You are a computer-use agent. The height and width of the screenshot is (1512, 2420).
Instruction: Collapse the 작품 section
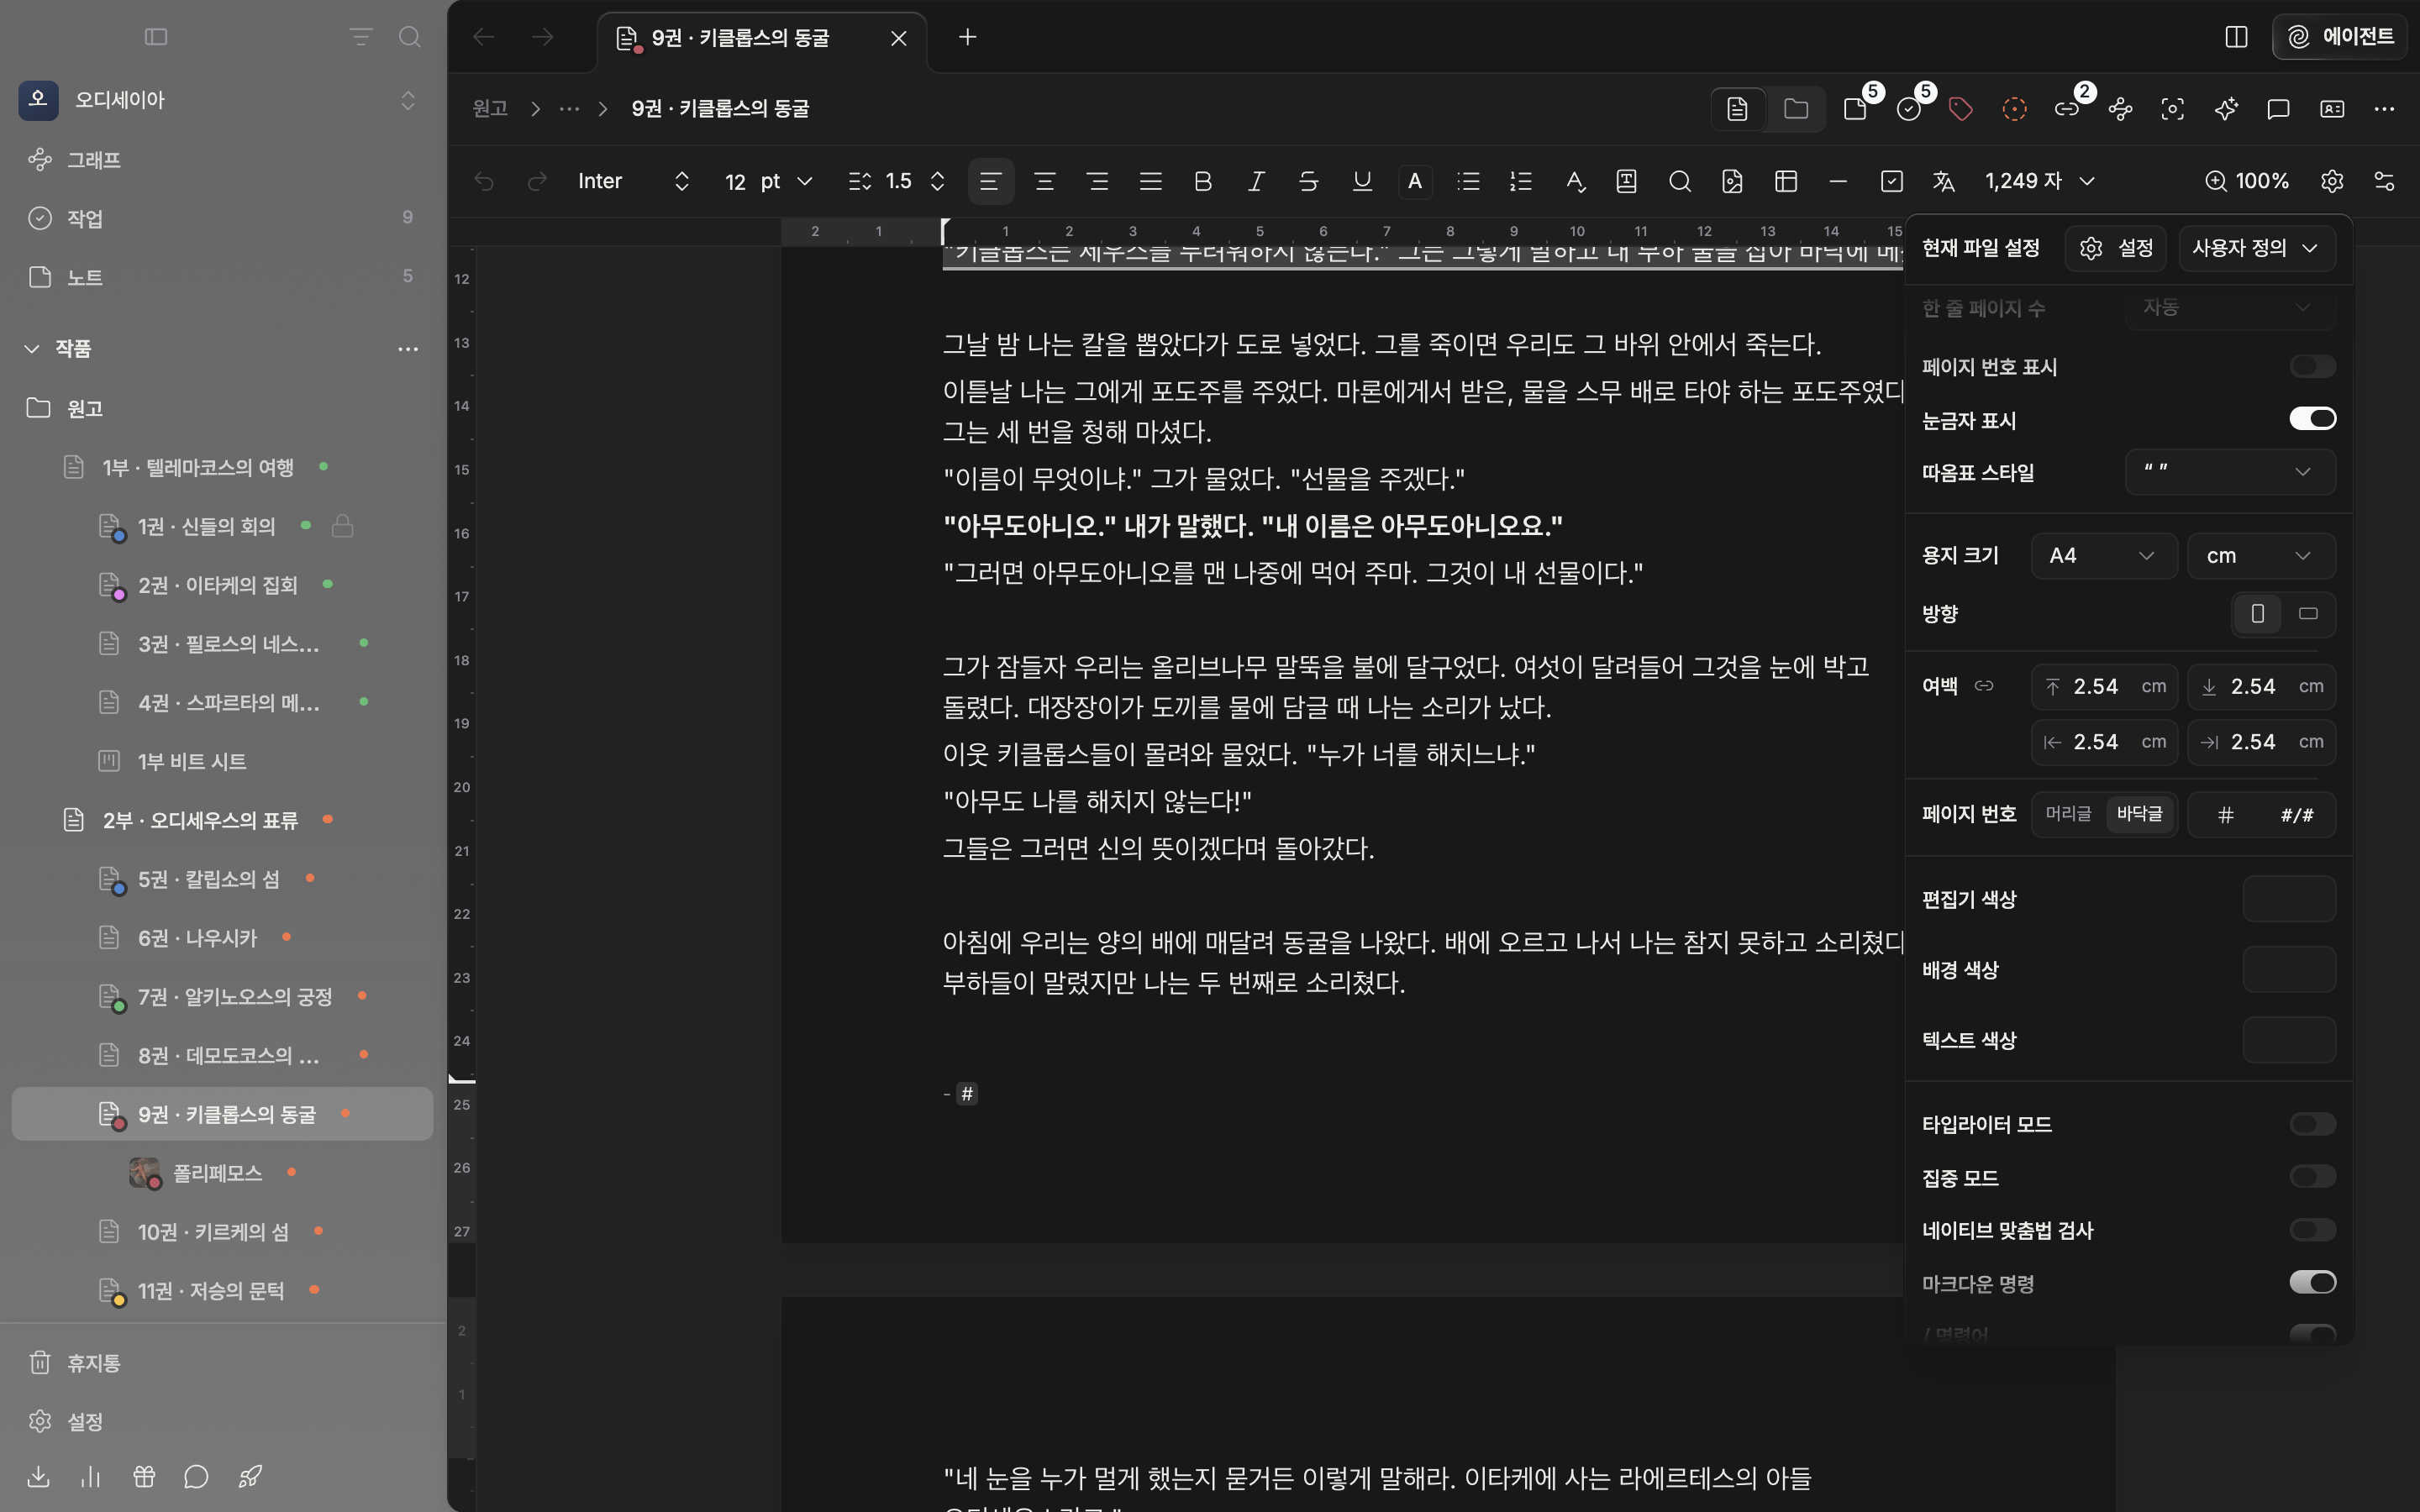pos(32,348)
